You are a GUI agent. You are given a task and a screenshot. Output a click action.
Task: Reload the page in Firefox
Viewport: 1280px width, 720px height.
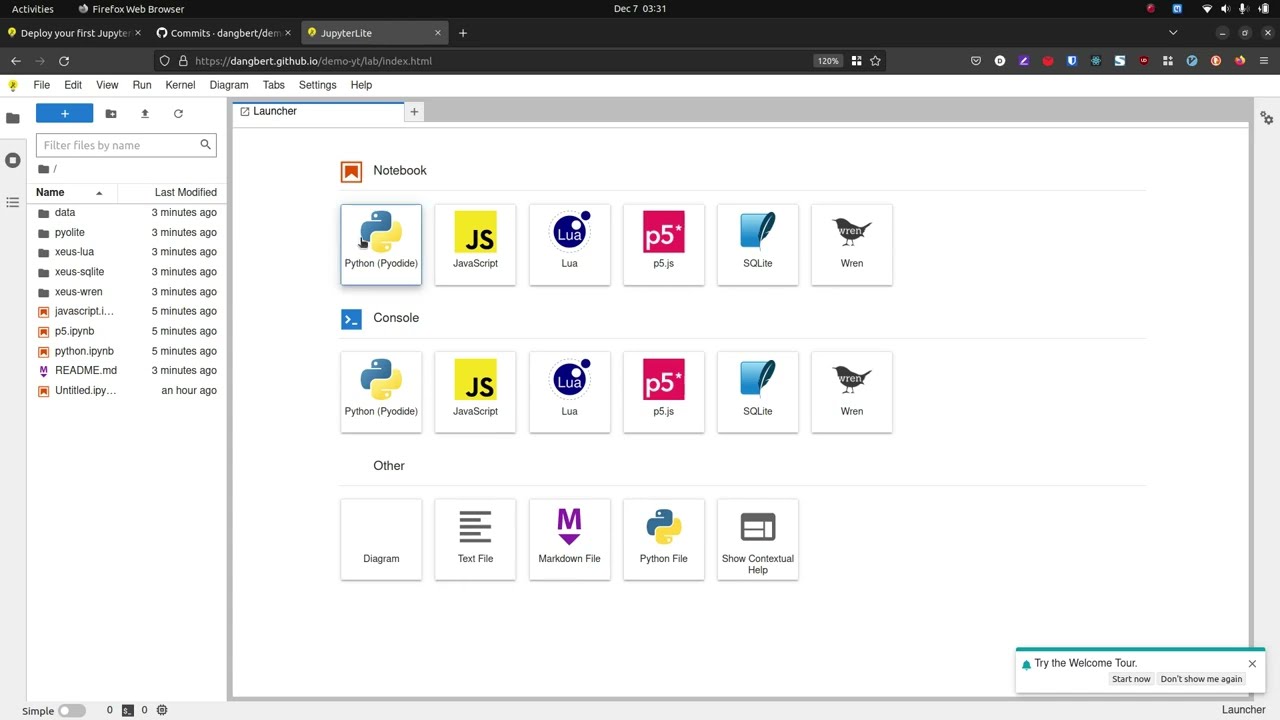click(64, 61)
